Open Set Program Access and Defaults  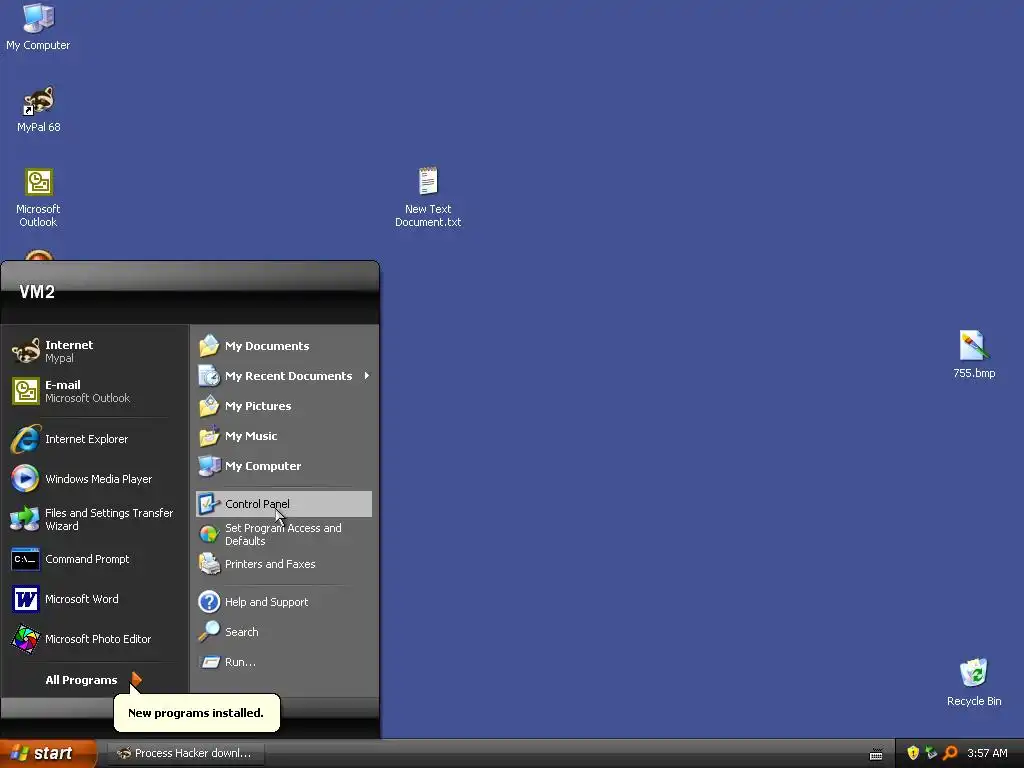point(283,534)
